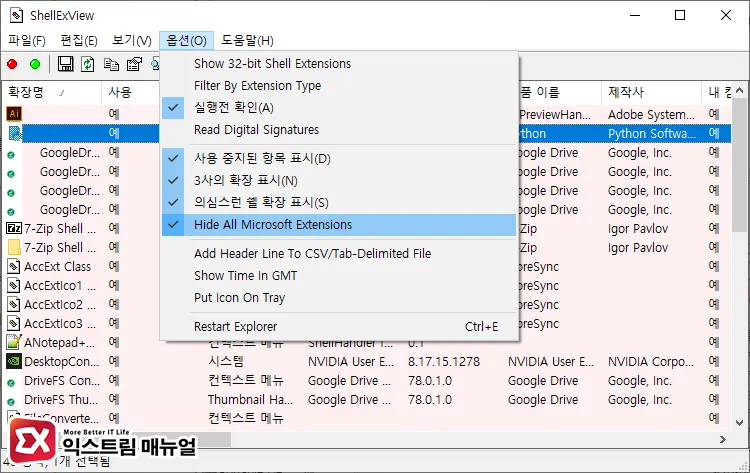Screen dimensions: 750x473
Task: Select the NVIDIA DesktopCon row icon
Action: pyautogui.click(x=14, y=362)
